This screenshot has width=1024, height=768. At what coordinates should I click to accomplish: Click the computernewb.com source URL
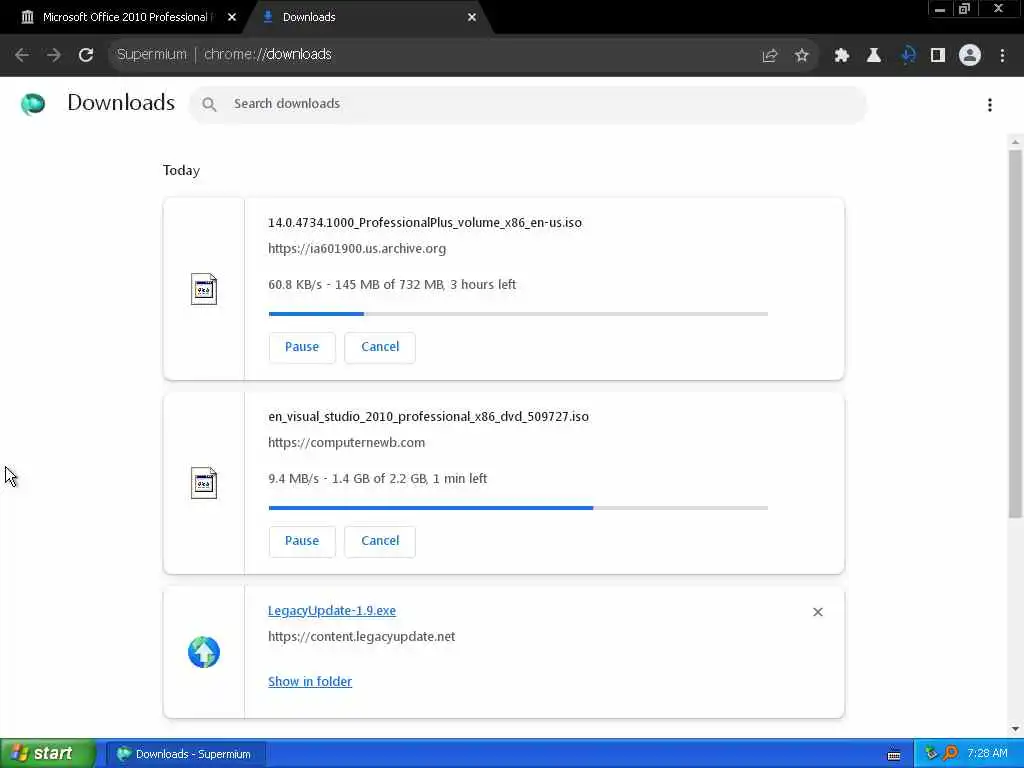pyautogui.click(x=346, y=443)
